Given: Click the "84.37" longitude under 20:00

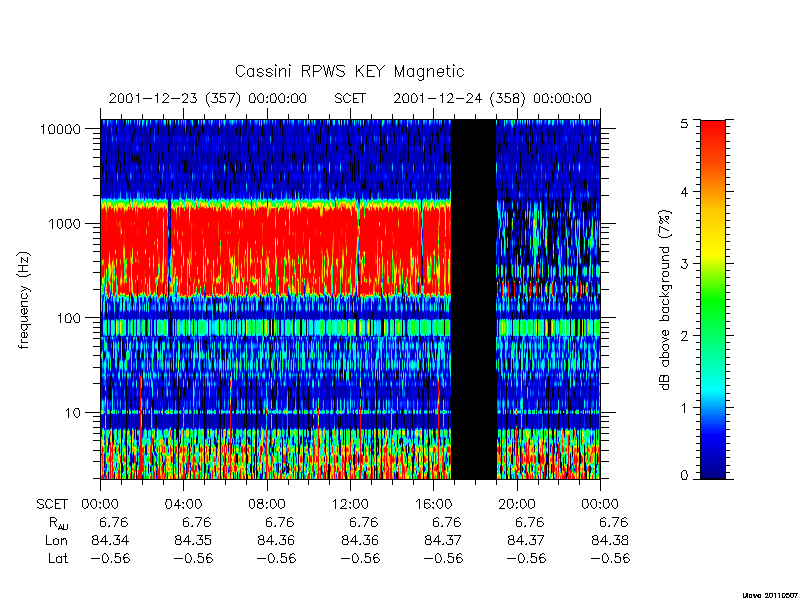Looking at the screenshot, I should pos(526,540).
